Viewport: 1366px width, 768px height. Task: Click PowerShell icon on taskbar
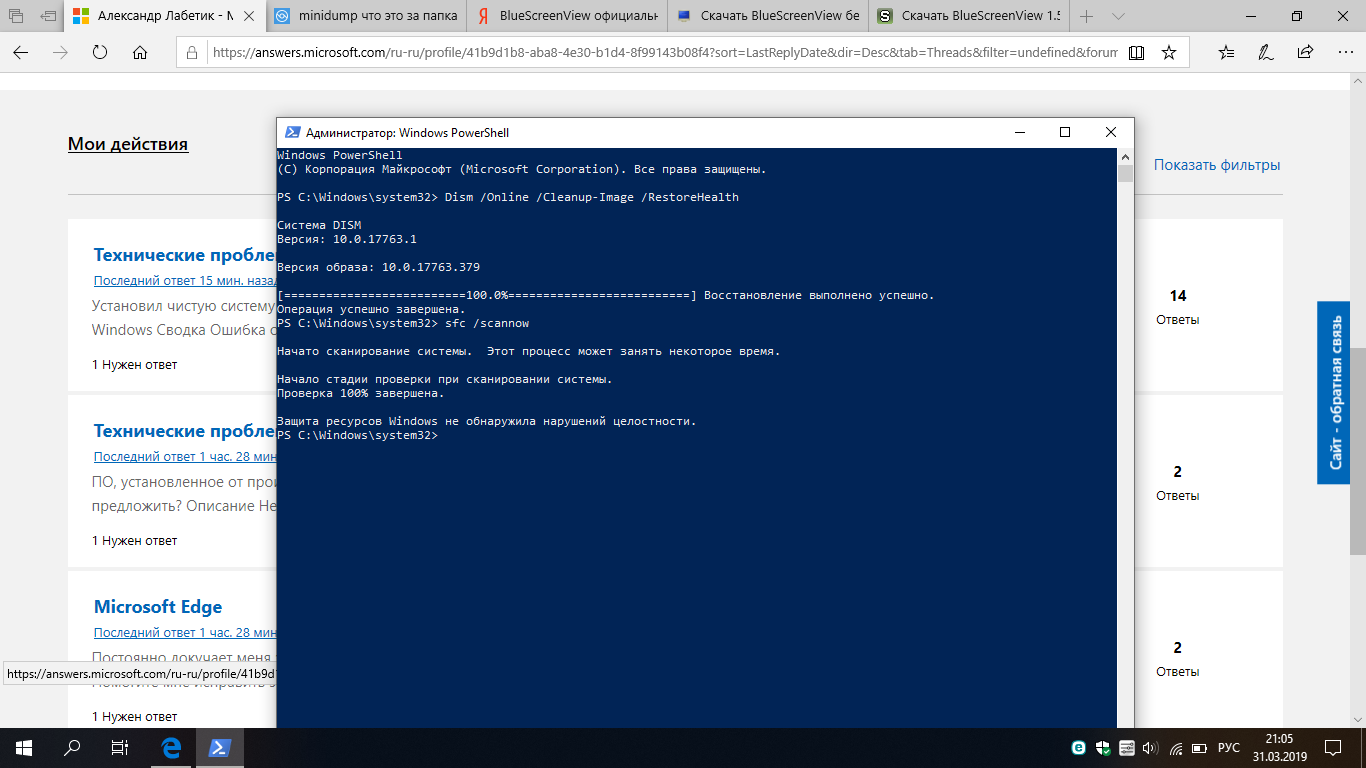coord(221,747)
